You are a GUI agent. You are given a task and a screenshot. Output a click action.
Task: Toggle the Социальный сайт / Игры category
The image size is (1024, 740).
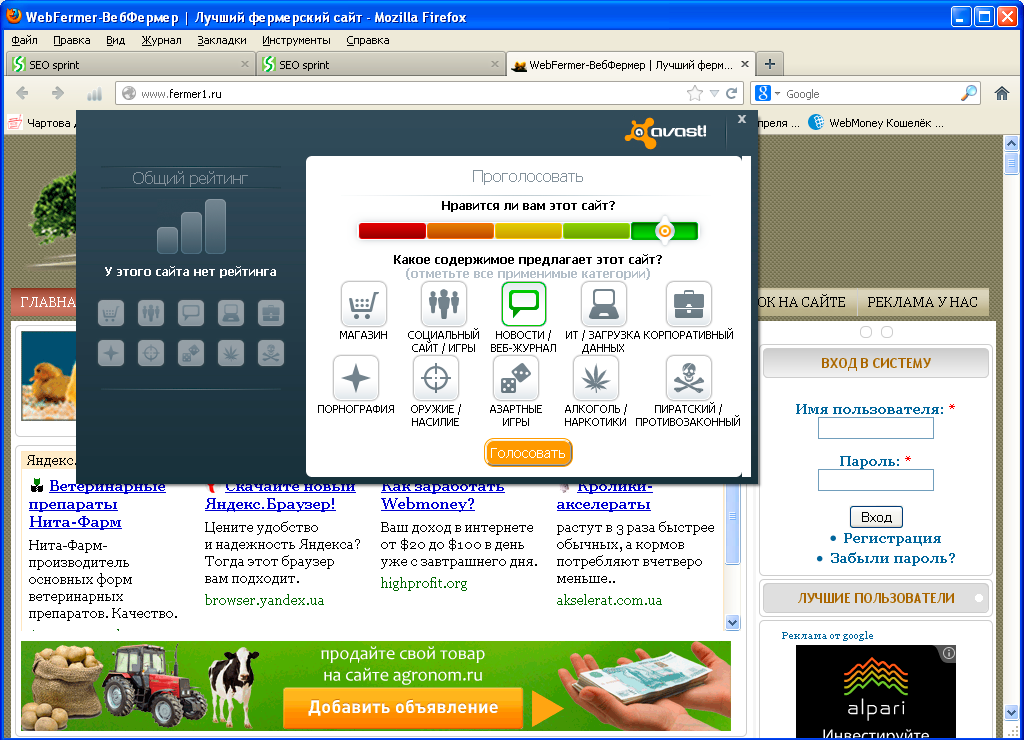pos(443,304)
